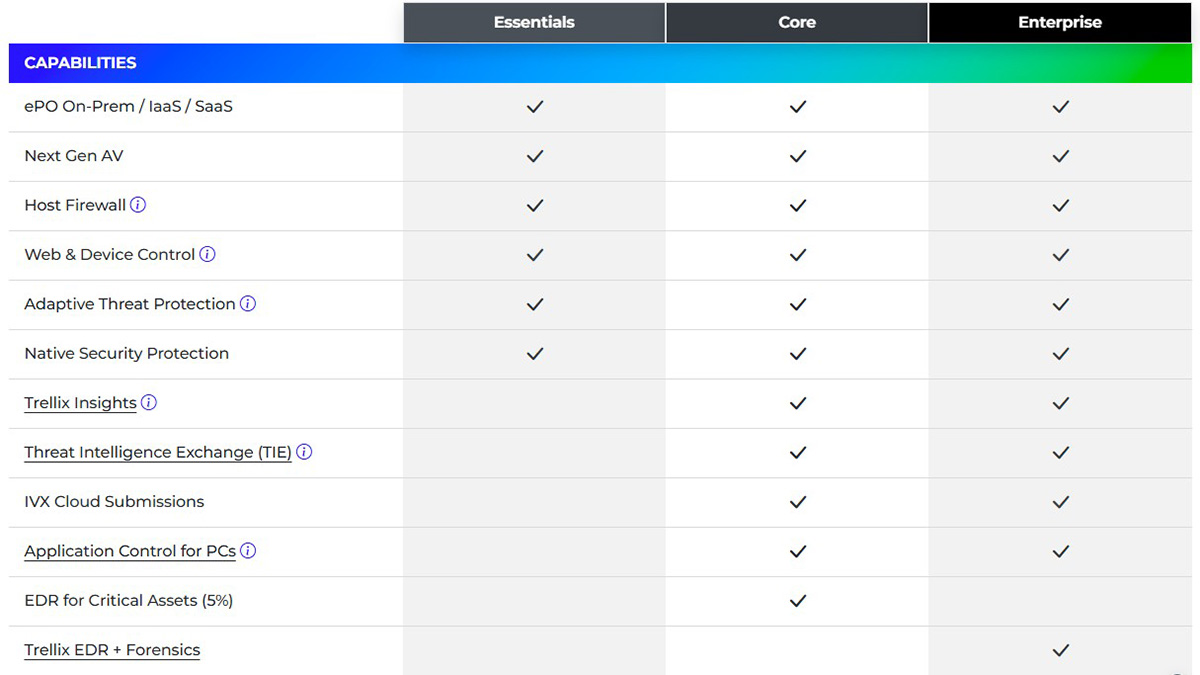Click Essentials checkmark for Native Security Protection
This screenshot has width=1200, height=675.
pyautogui.click(x=534, y=354)
